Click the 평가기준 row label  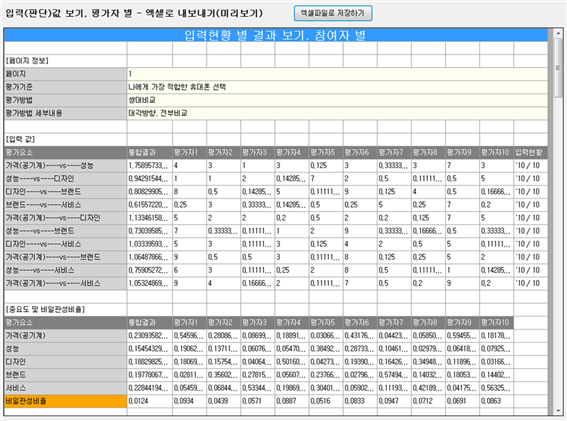coord(65,87)
